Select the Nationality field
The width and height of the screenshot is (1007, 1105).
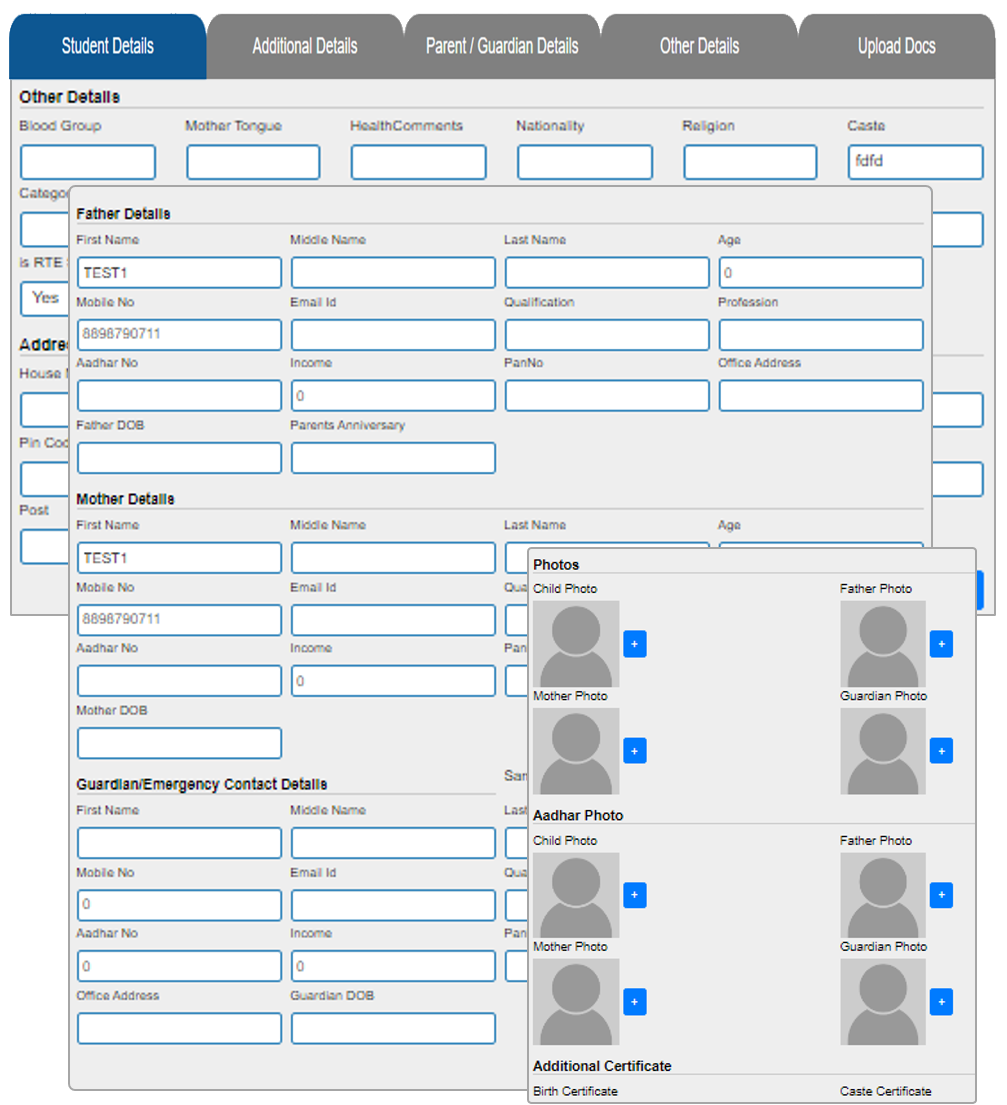[x=585, y=162]
